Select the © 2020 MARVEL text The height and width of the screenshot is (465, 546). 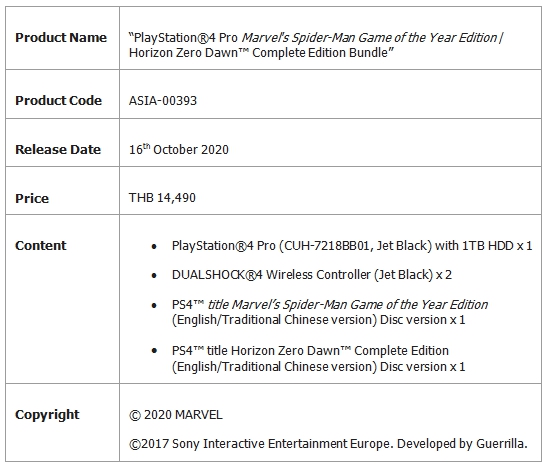tap(176, 415)
